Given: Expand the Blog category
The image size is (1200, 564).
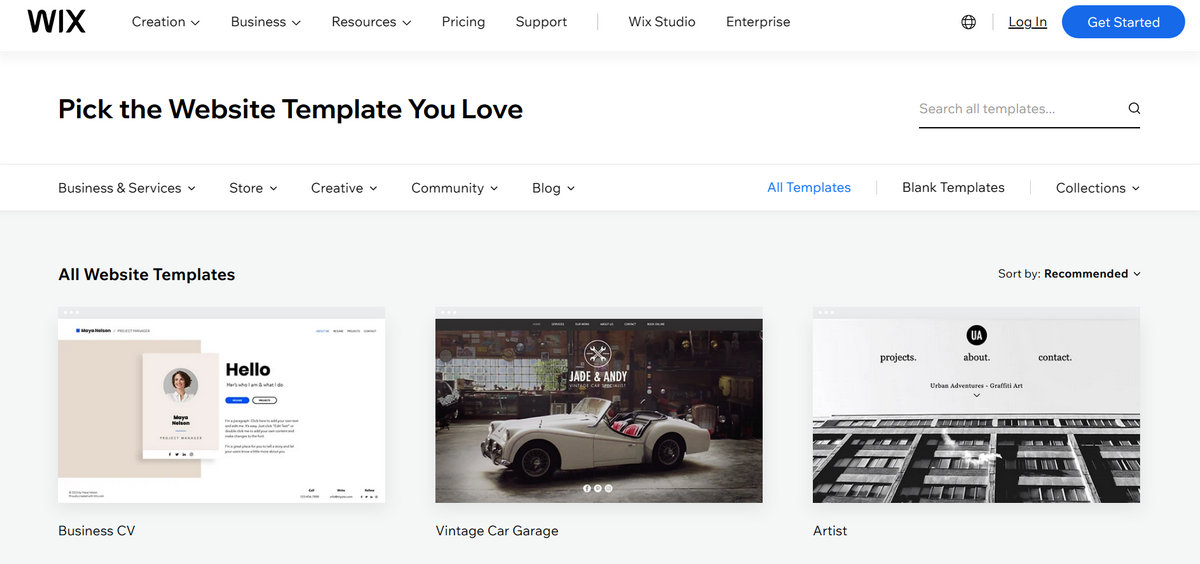Looking at the screenshot, I should [553, 188].
